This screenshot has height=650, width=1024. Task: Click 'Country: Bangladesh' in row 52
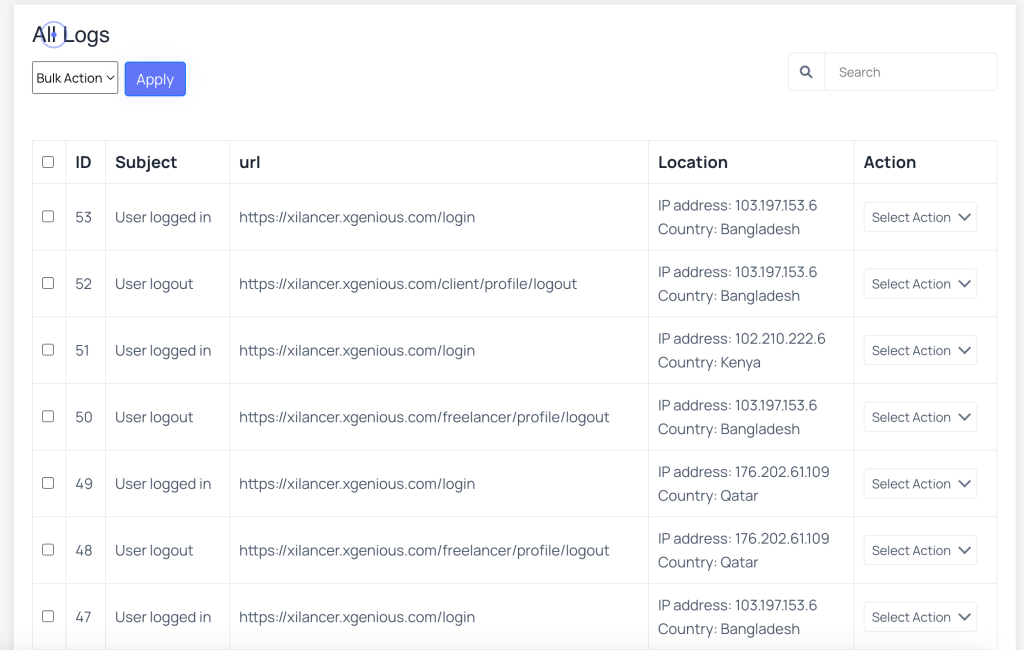coord(729,295)
